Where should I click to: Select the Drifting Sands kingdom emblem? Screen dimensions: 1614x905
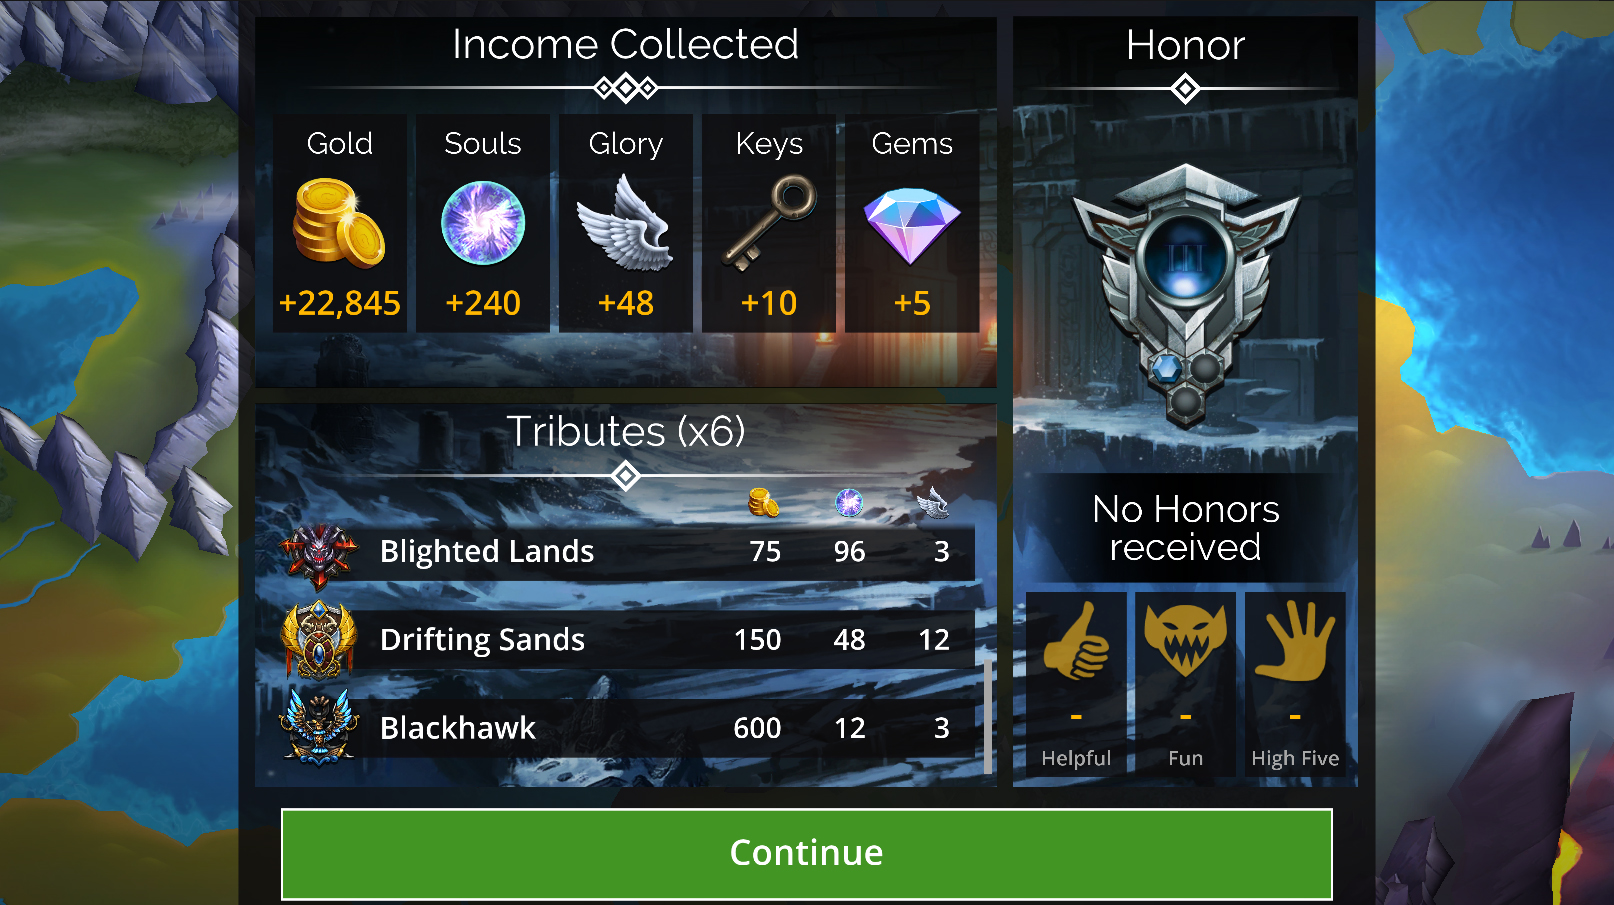pyautogui.click(x=318, y=640)
